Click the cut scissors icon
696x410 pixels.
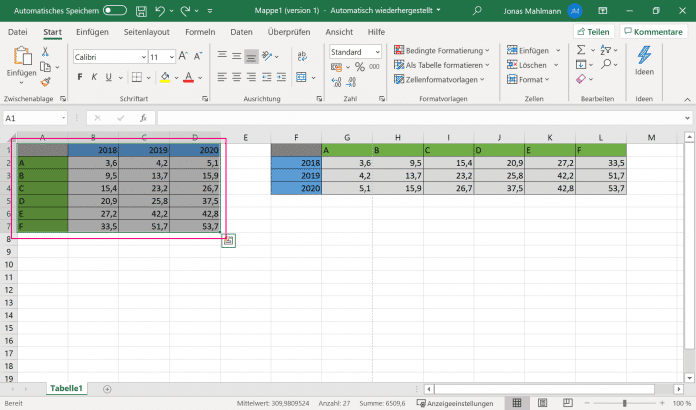click(46, 50)
